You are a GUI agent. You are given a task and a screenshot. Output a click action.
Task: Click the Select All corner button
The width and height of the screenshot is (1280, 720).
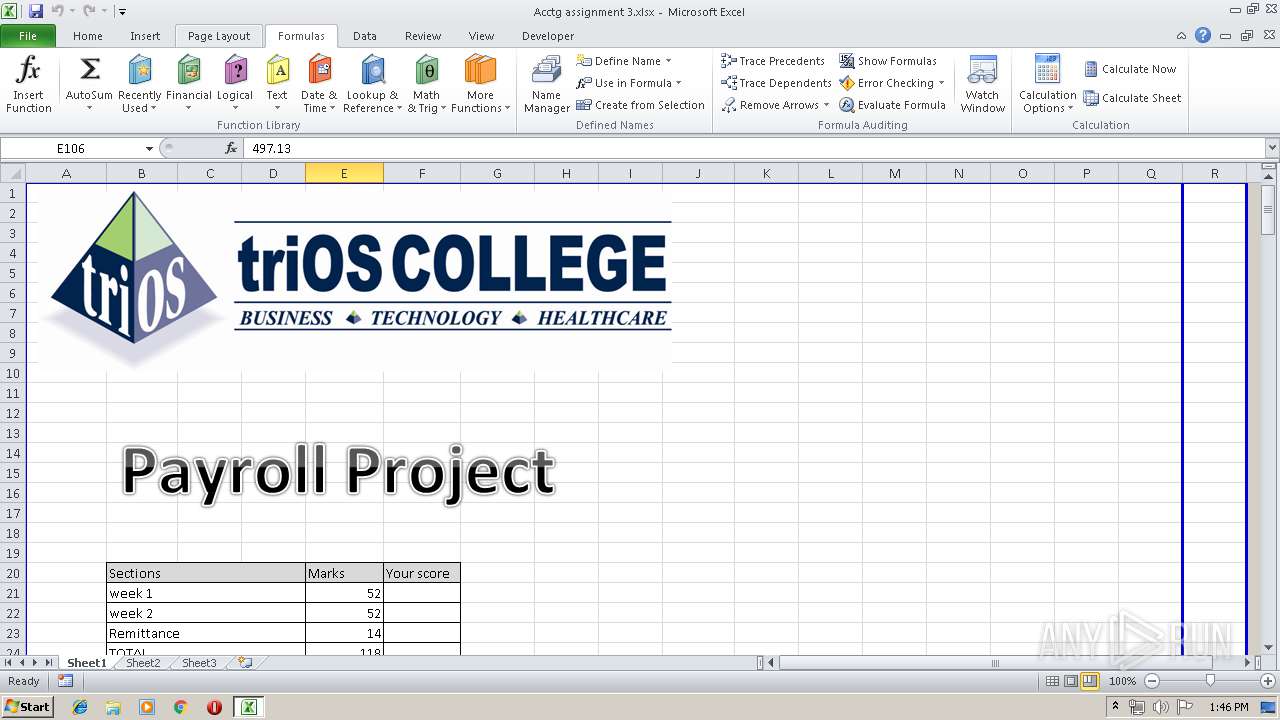(13, 173)
